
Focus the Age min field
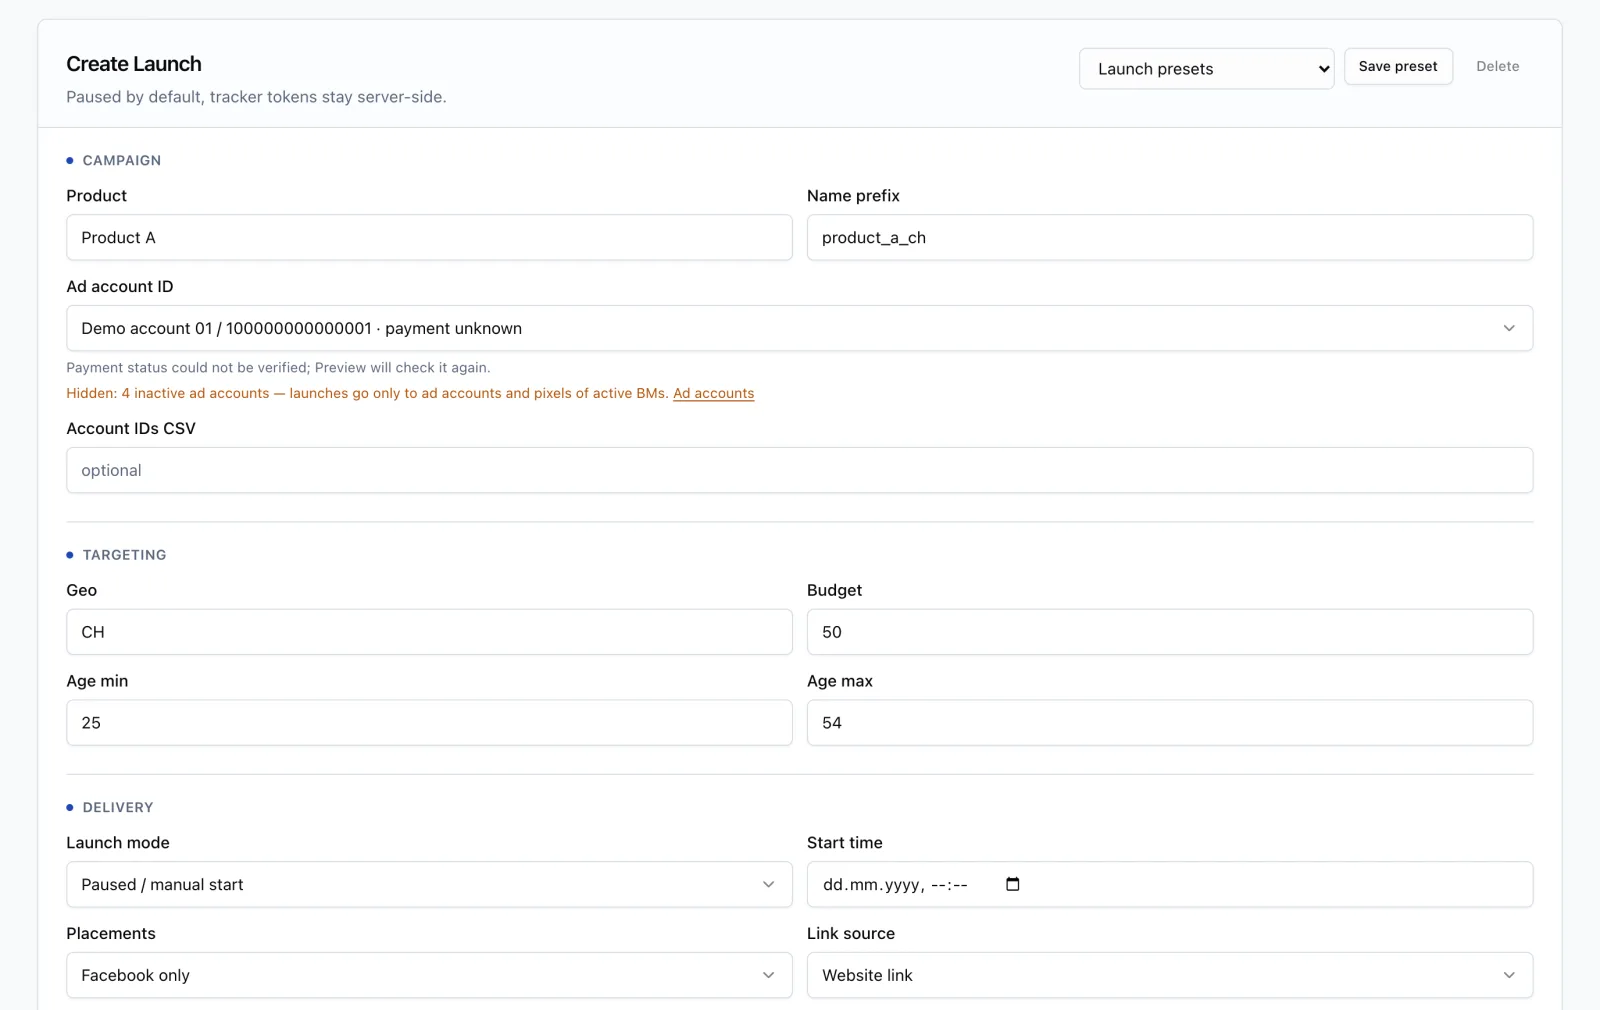429,723
